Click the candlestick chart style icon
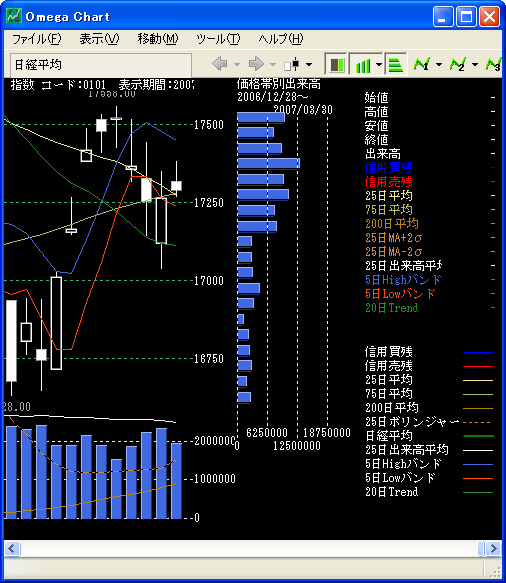Screen dimensions: 506x583 tap(292, 64)
